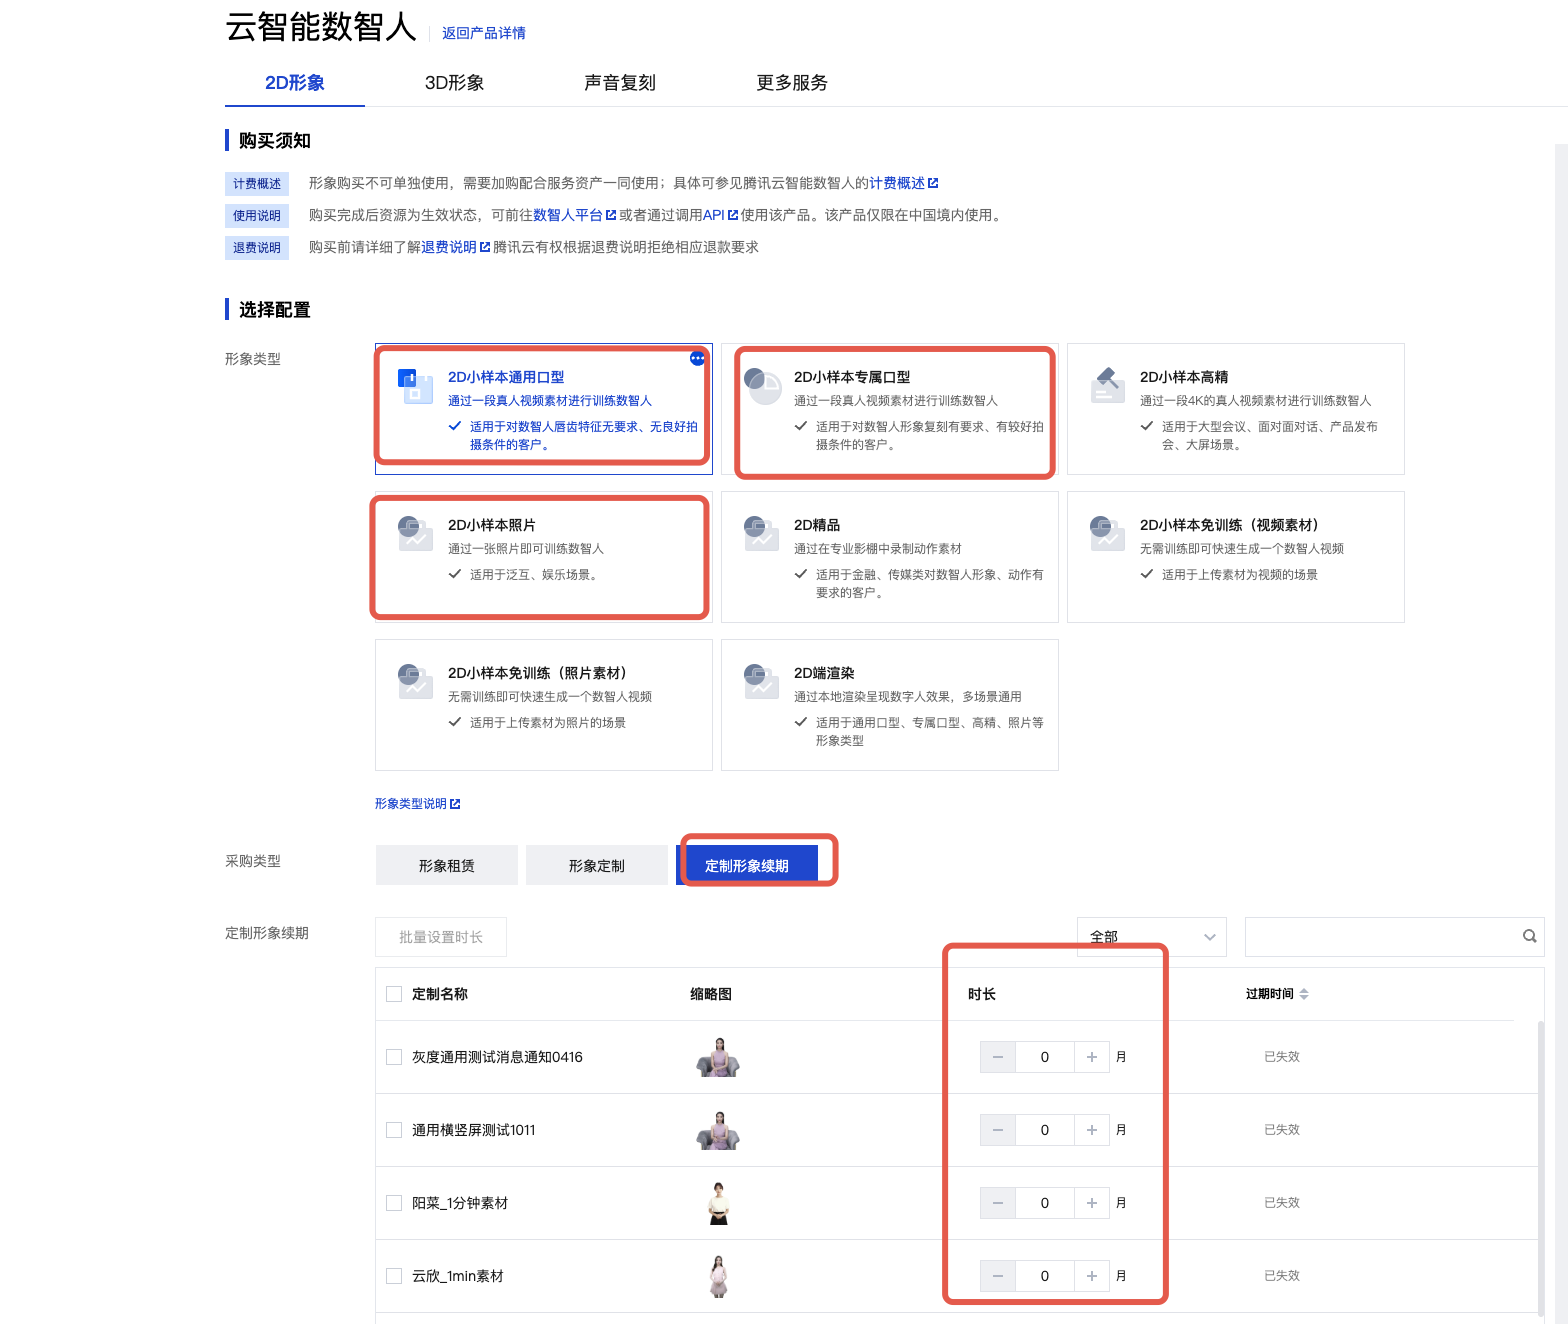Click the 缩略图 column header
Viewport: 1568px width, 1324px height.
[x=711, y=994]
